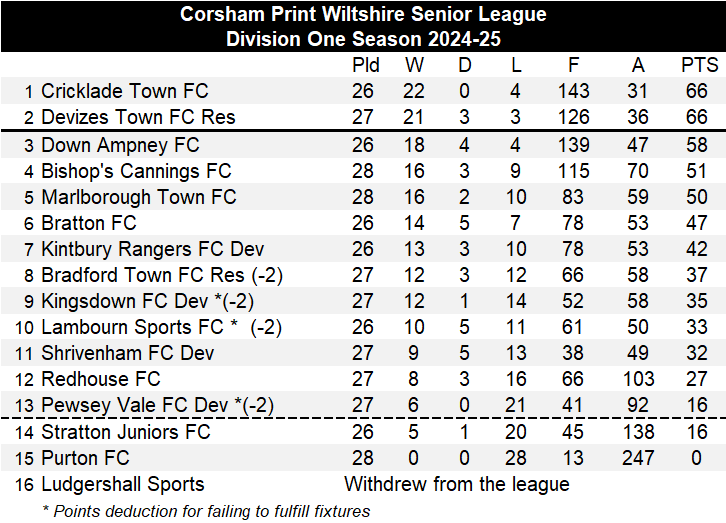The width and height of the screenshot is (726, 523).
Task: Click the F goals-for column header
Action: pos(573,66)
